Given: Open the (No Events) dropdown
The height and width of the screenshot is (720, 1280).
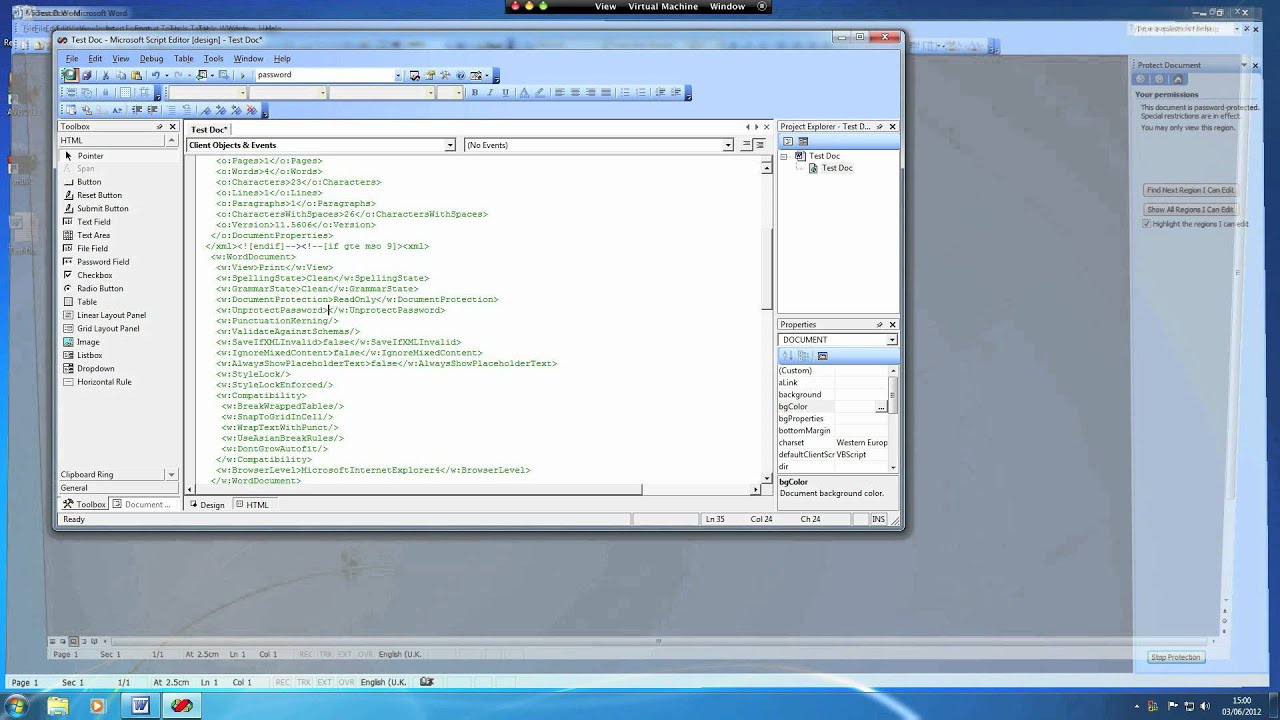Looking at the screenshot, I should click(728, 145).
